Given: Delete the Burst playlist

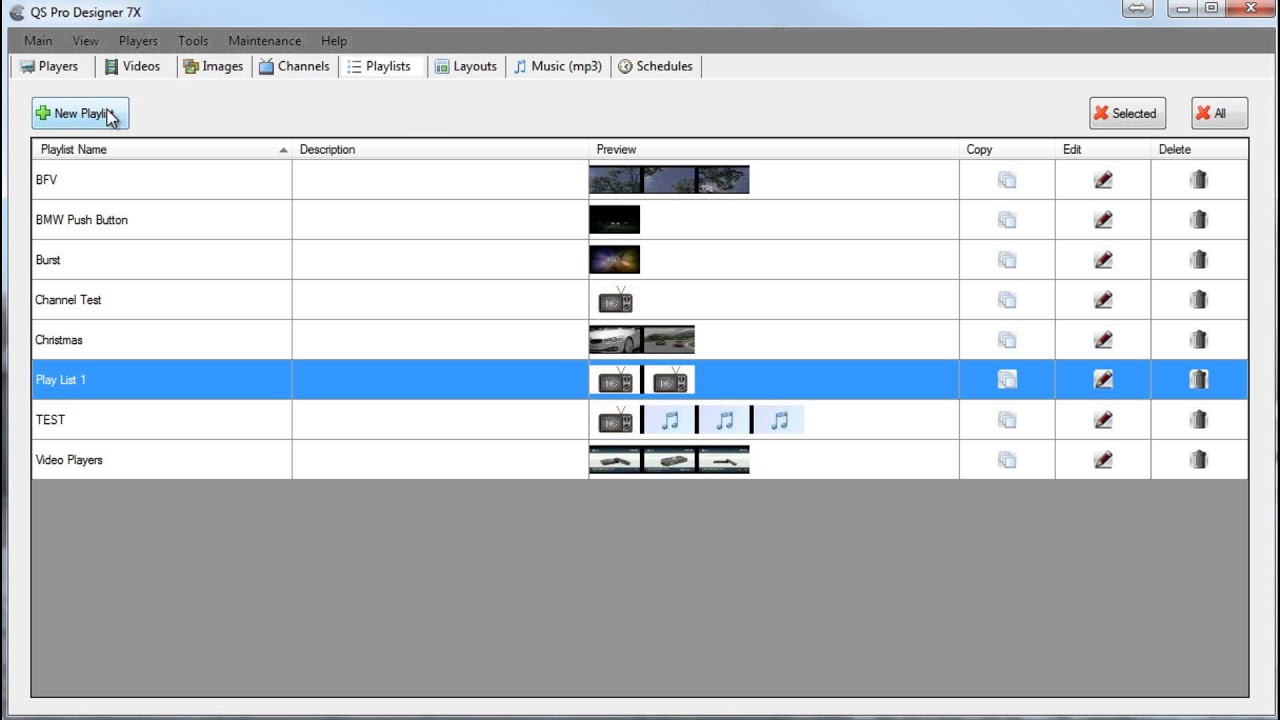Looking at the screenshot, I should click(1199, 260).
